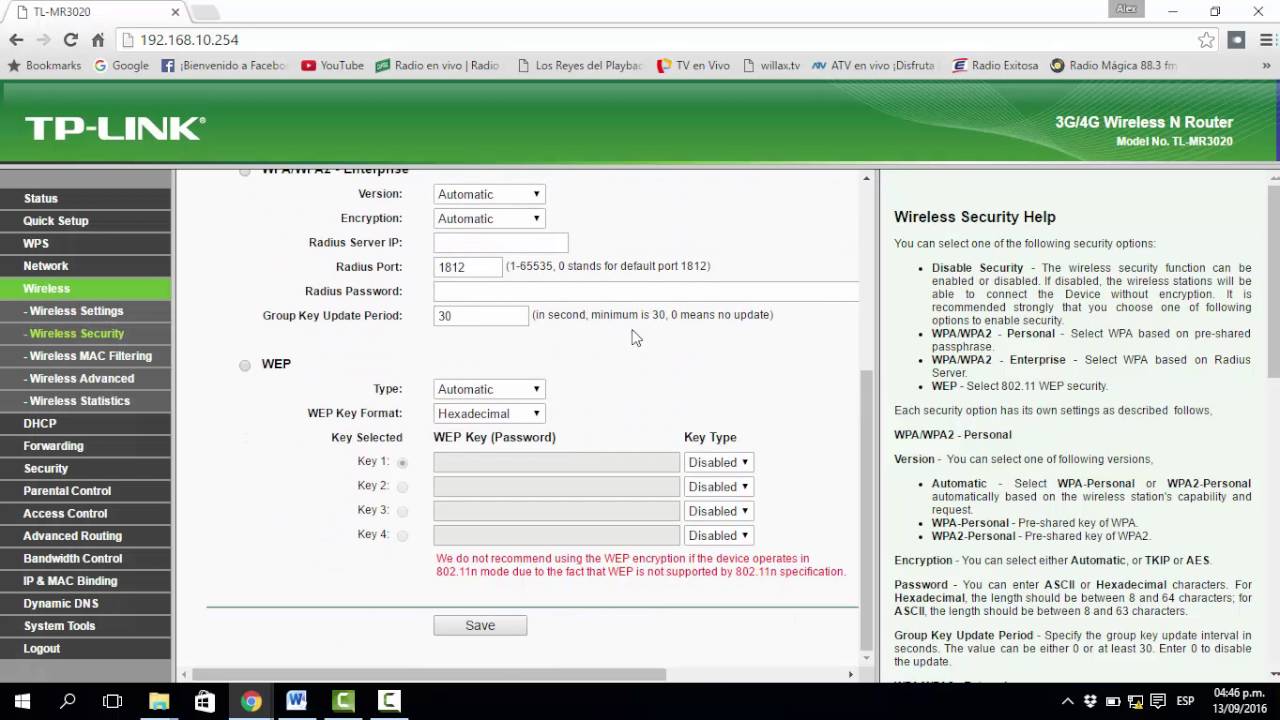Open the YouTube bookmark
This screenshot has width=1280, height=720.
click(333, 65)
